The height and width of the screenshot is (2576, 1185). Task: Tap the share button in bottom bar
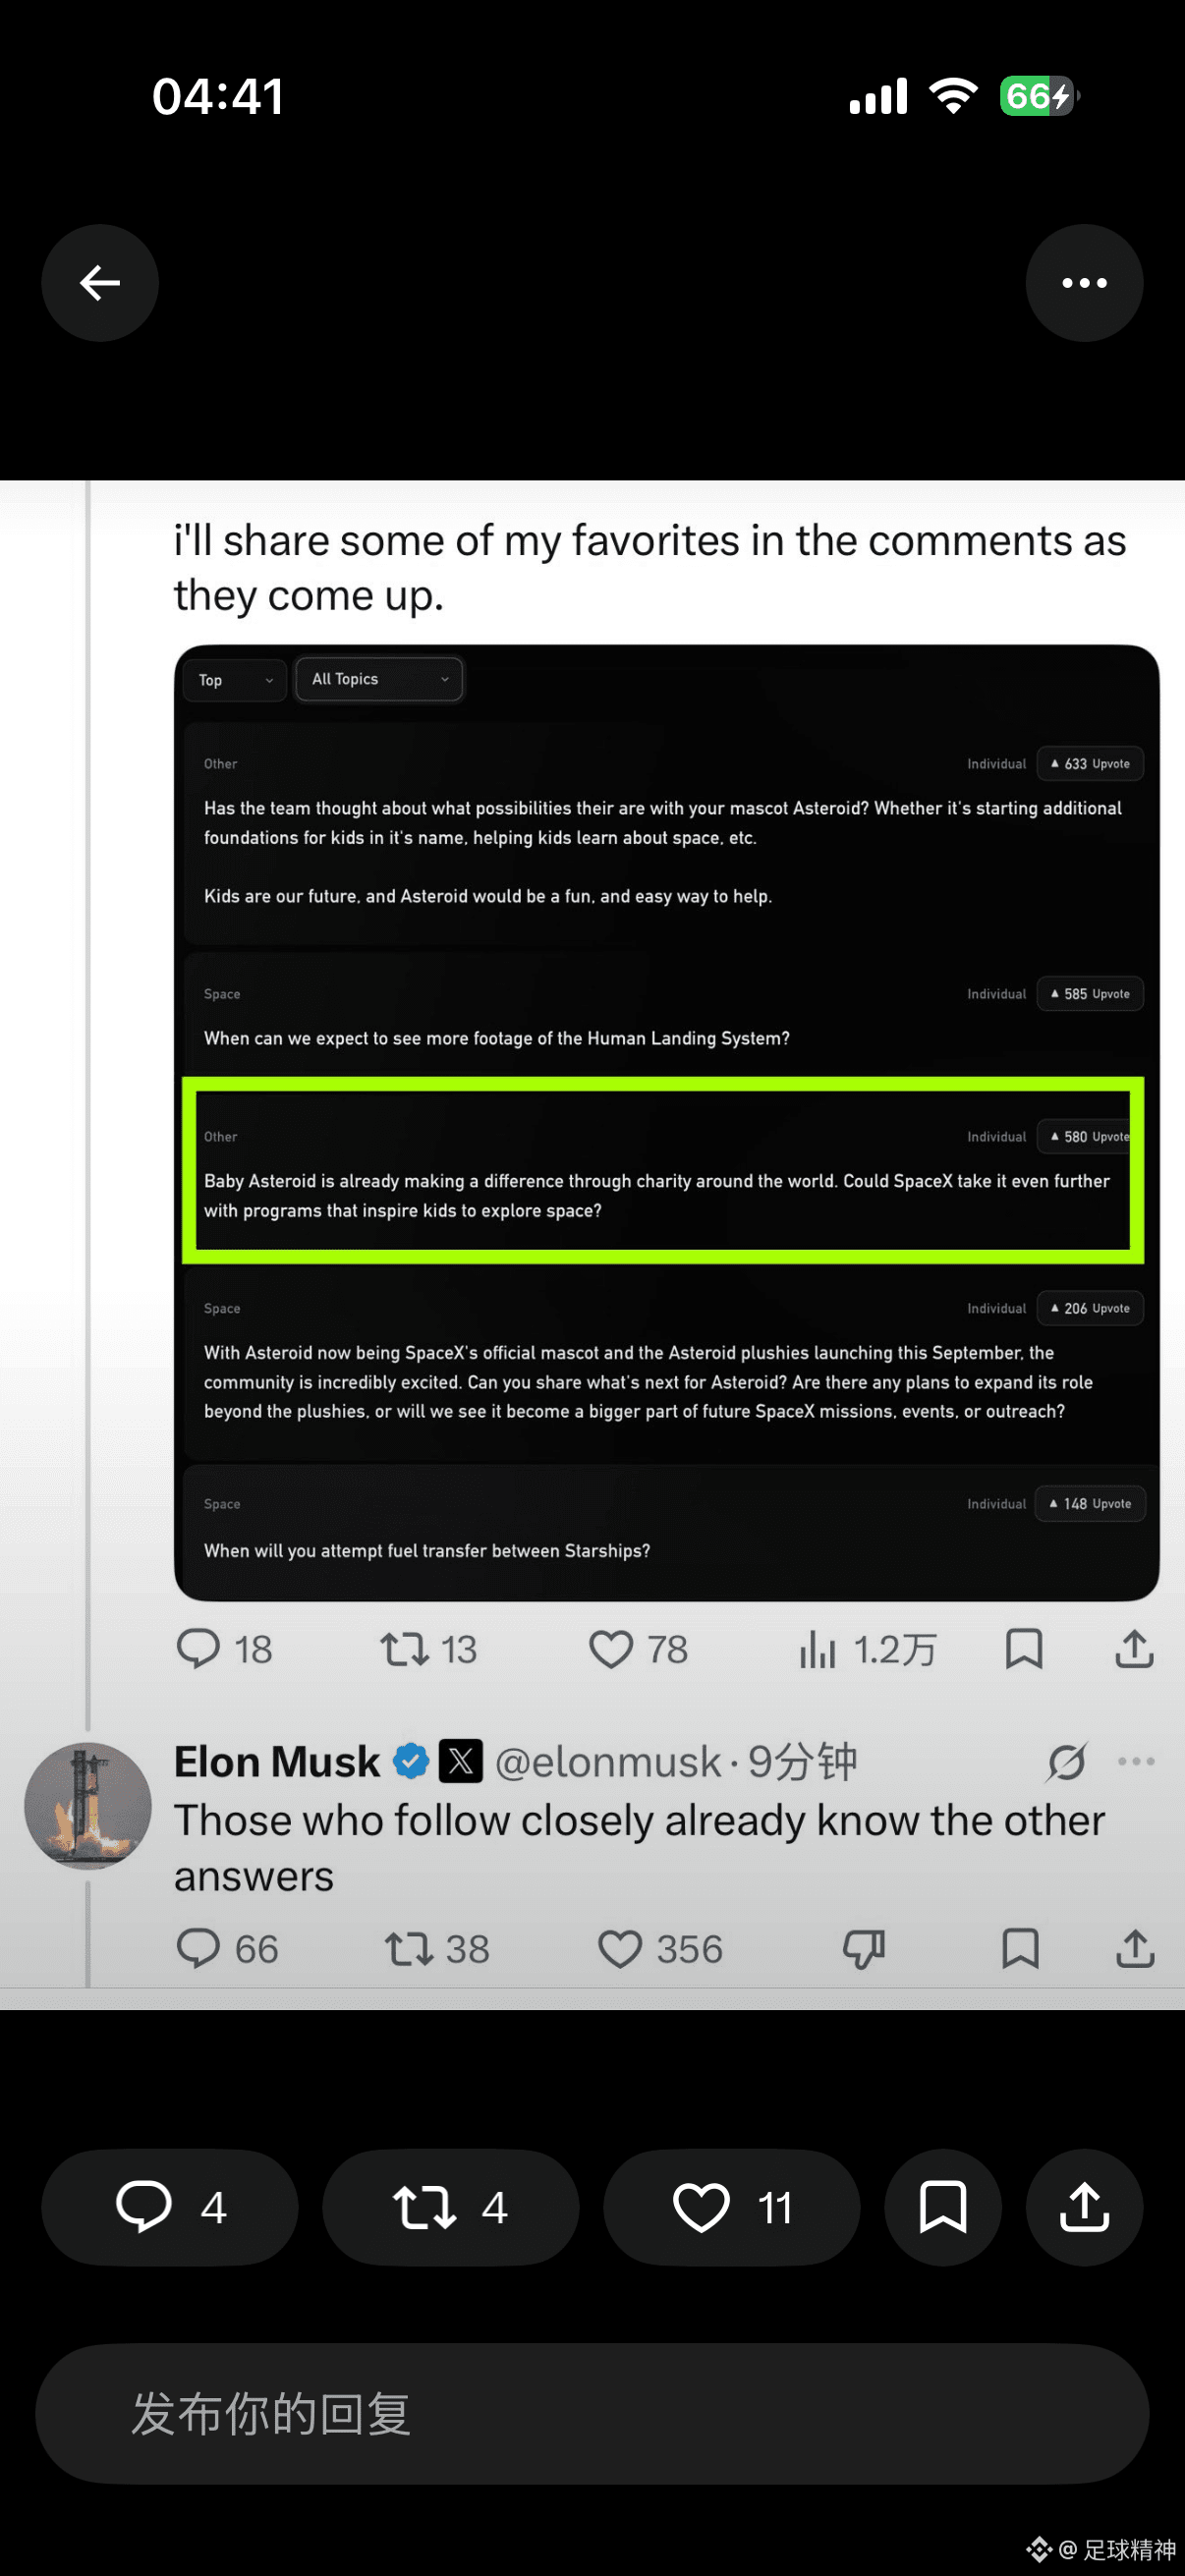1084,2207
